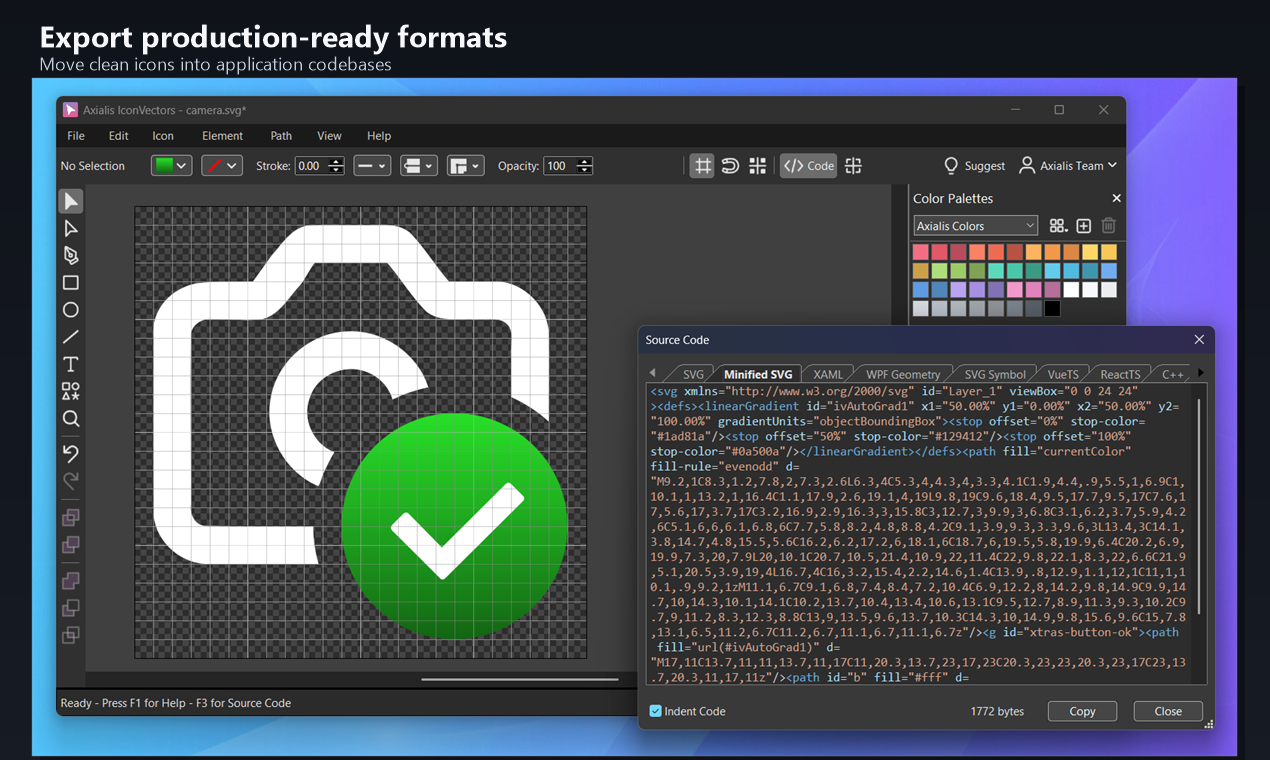This screenshot has width=1270, height=760.
Task: Select the Zoom magnifier tool
Action: coord(71,419)
